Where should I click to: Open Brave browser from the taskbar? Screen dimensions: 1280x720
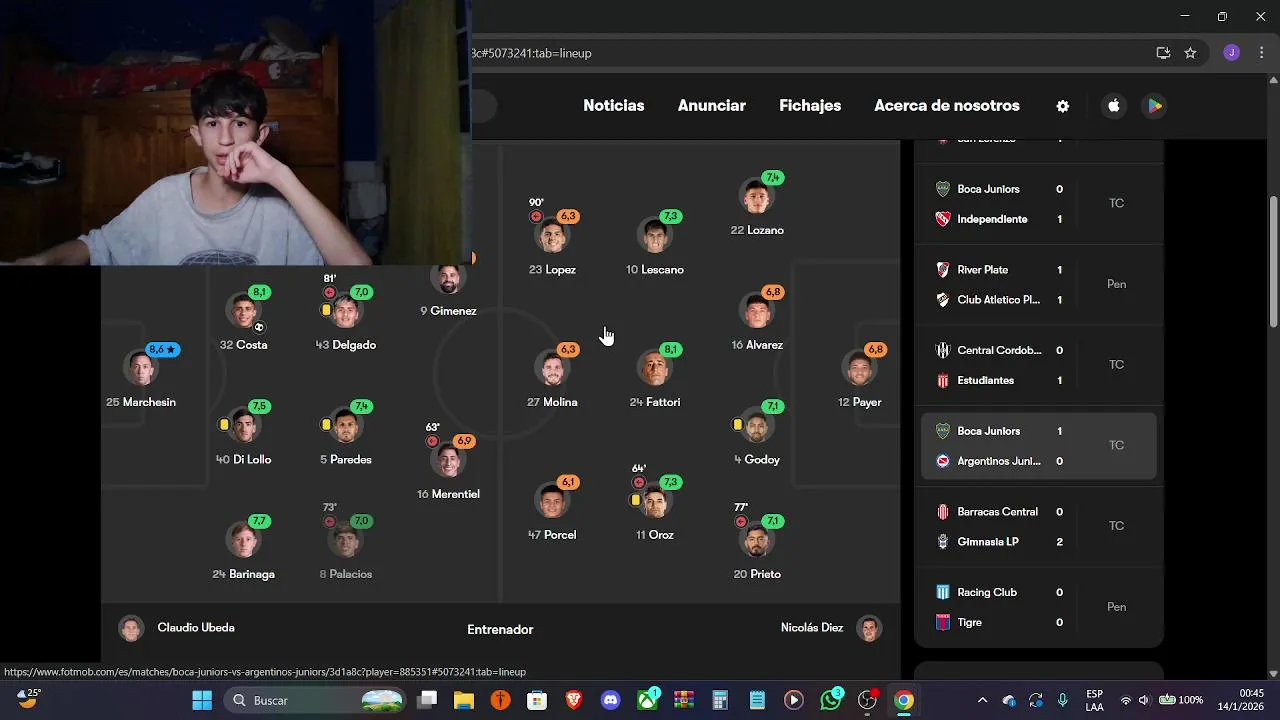point(574,700)
